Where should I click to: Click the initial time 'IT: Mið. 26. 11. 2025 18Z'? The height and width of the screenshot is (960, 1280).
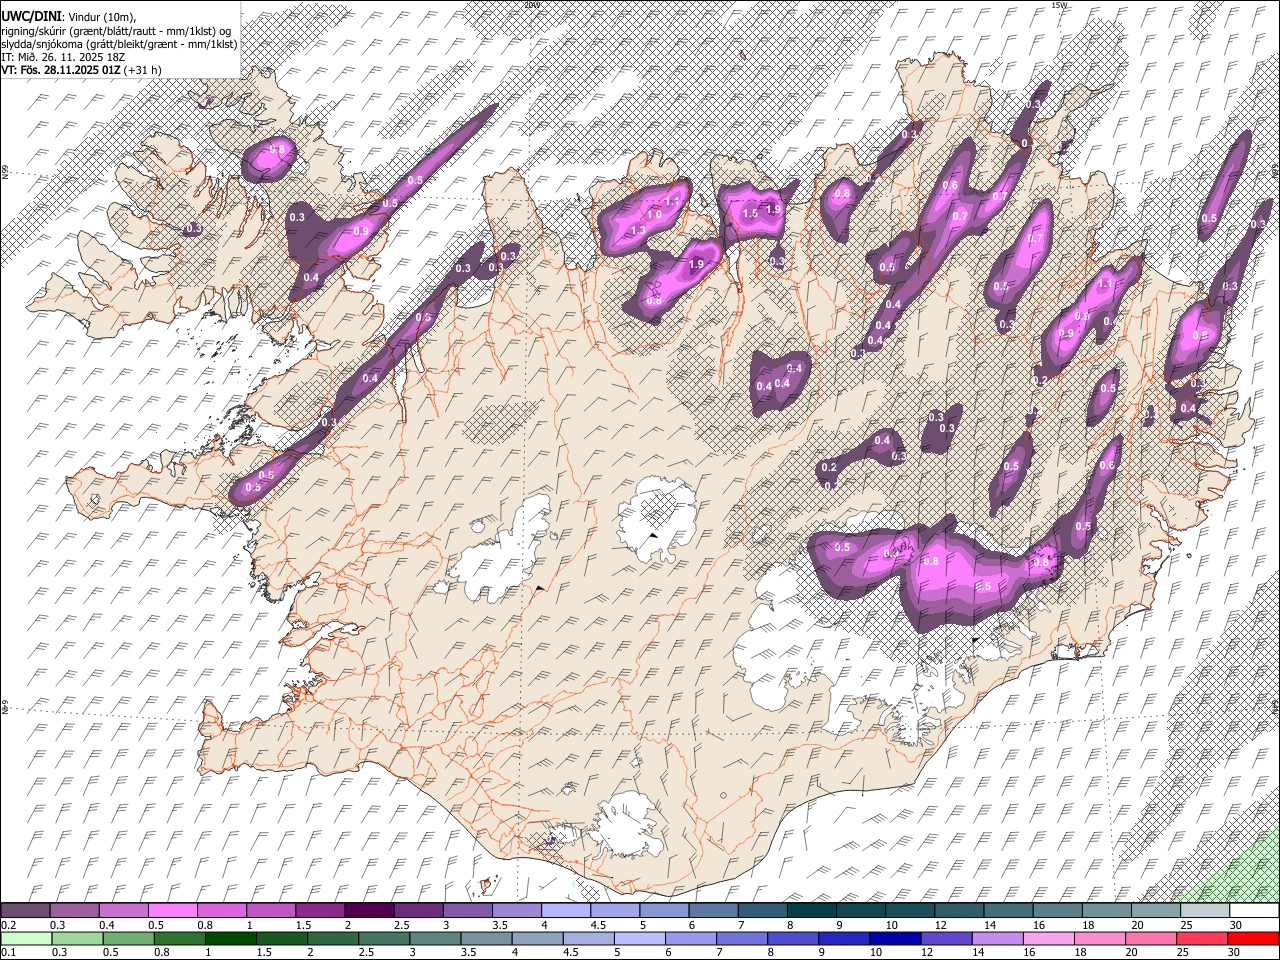point(63,57)
